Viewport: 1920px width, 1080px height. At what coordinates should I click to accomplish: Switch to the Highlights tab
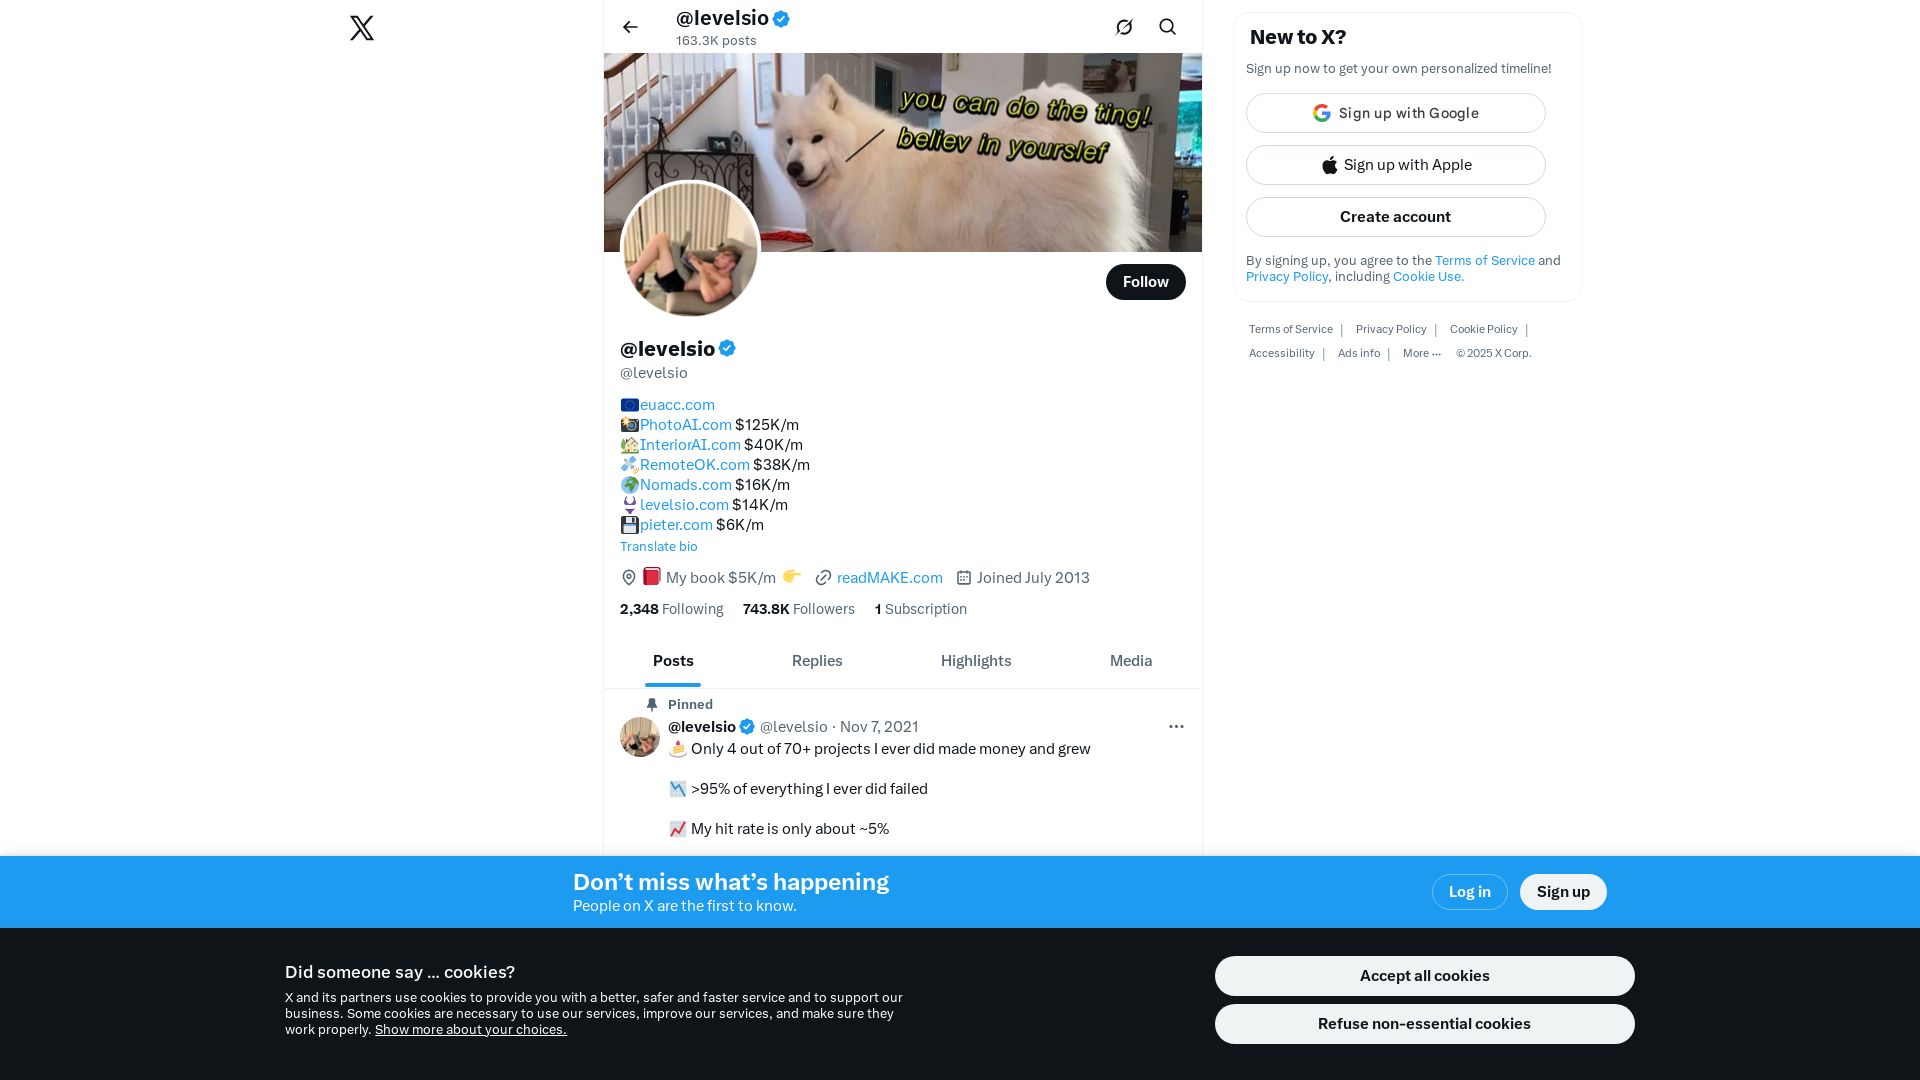976,661
